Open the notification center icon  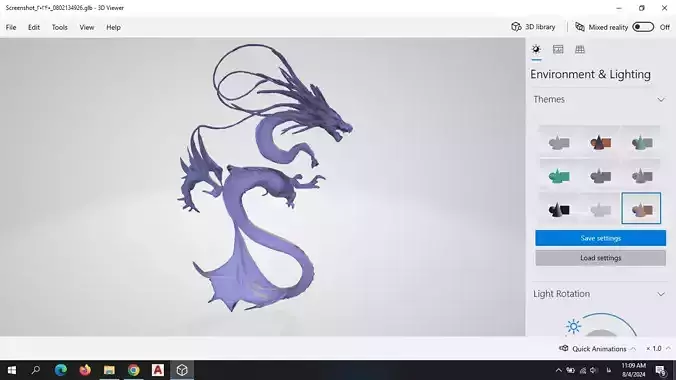point(661,370)
